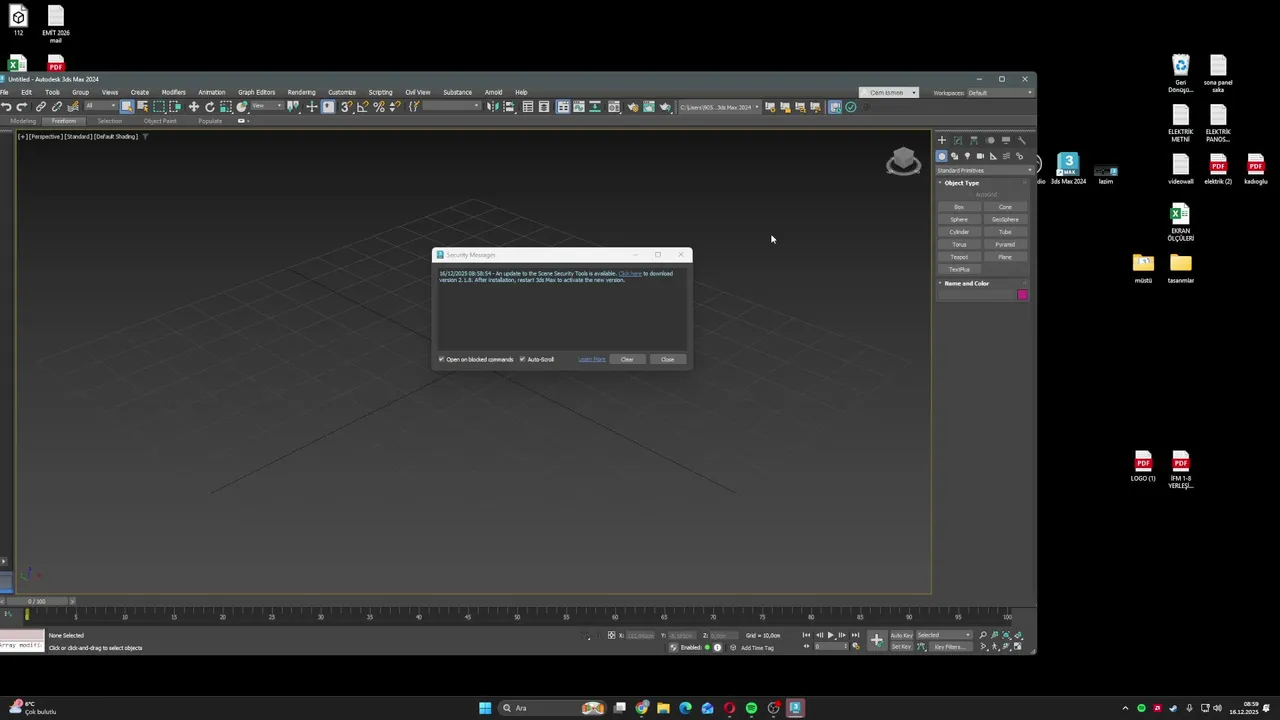Open 3ds Max 2024 desktop shortcut
The image size is (1280, 720).
pyautogui.click(x=1068, y=168)
